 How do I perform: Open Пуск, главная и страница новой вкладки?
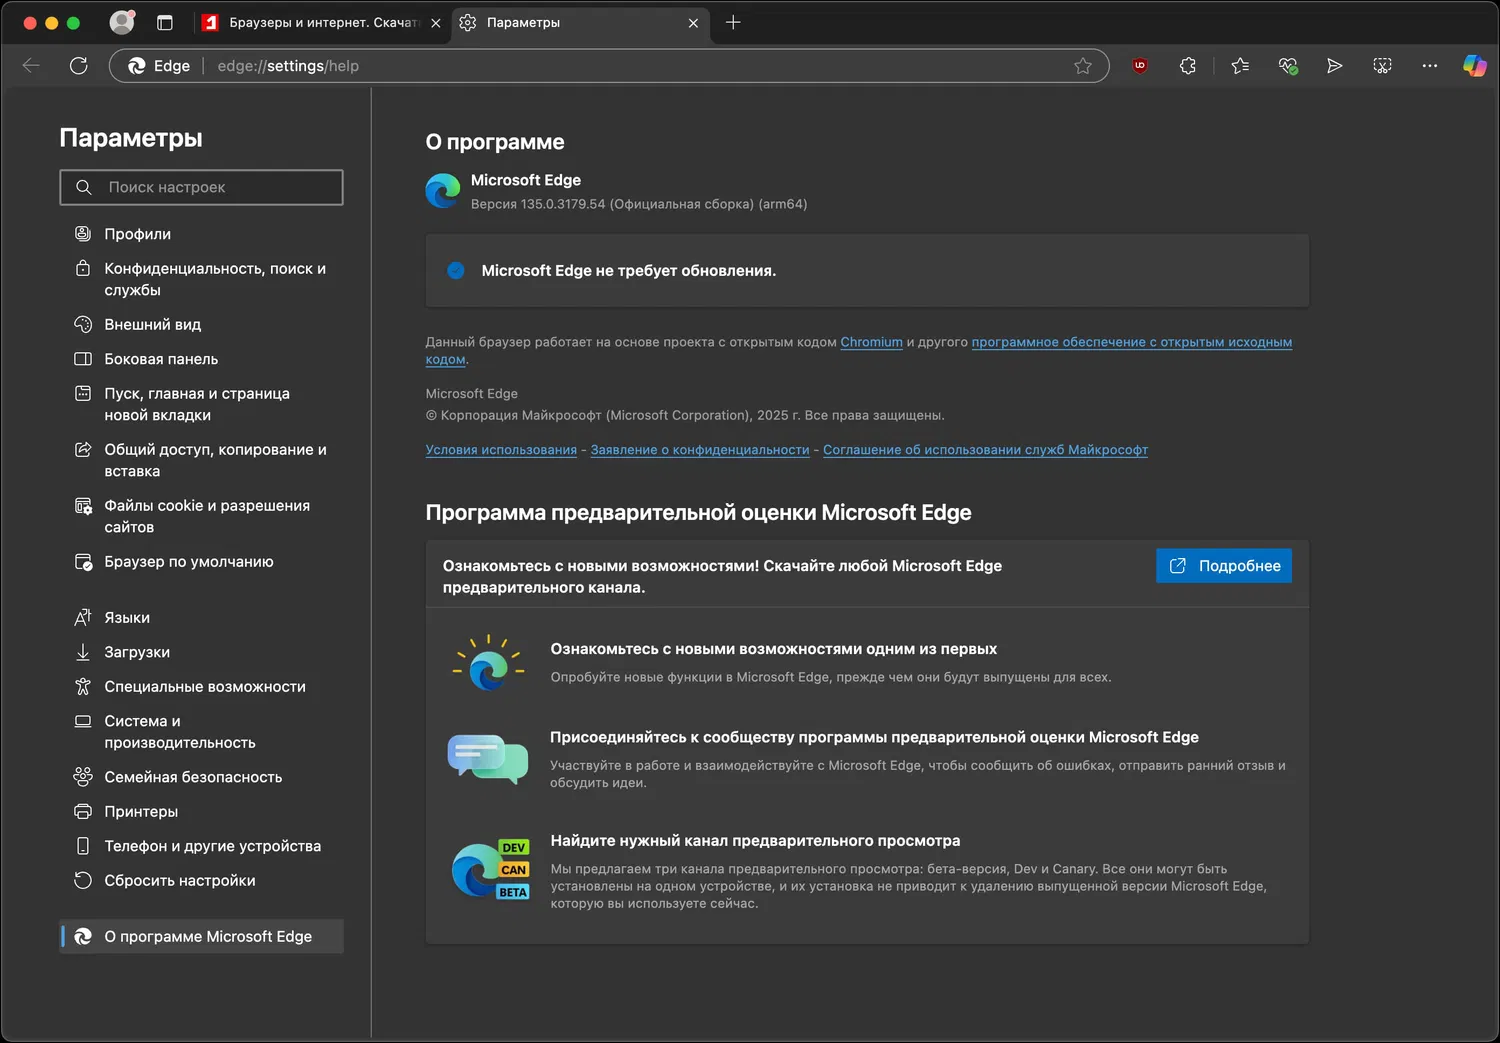pos(201,404)
